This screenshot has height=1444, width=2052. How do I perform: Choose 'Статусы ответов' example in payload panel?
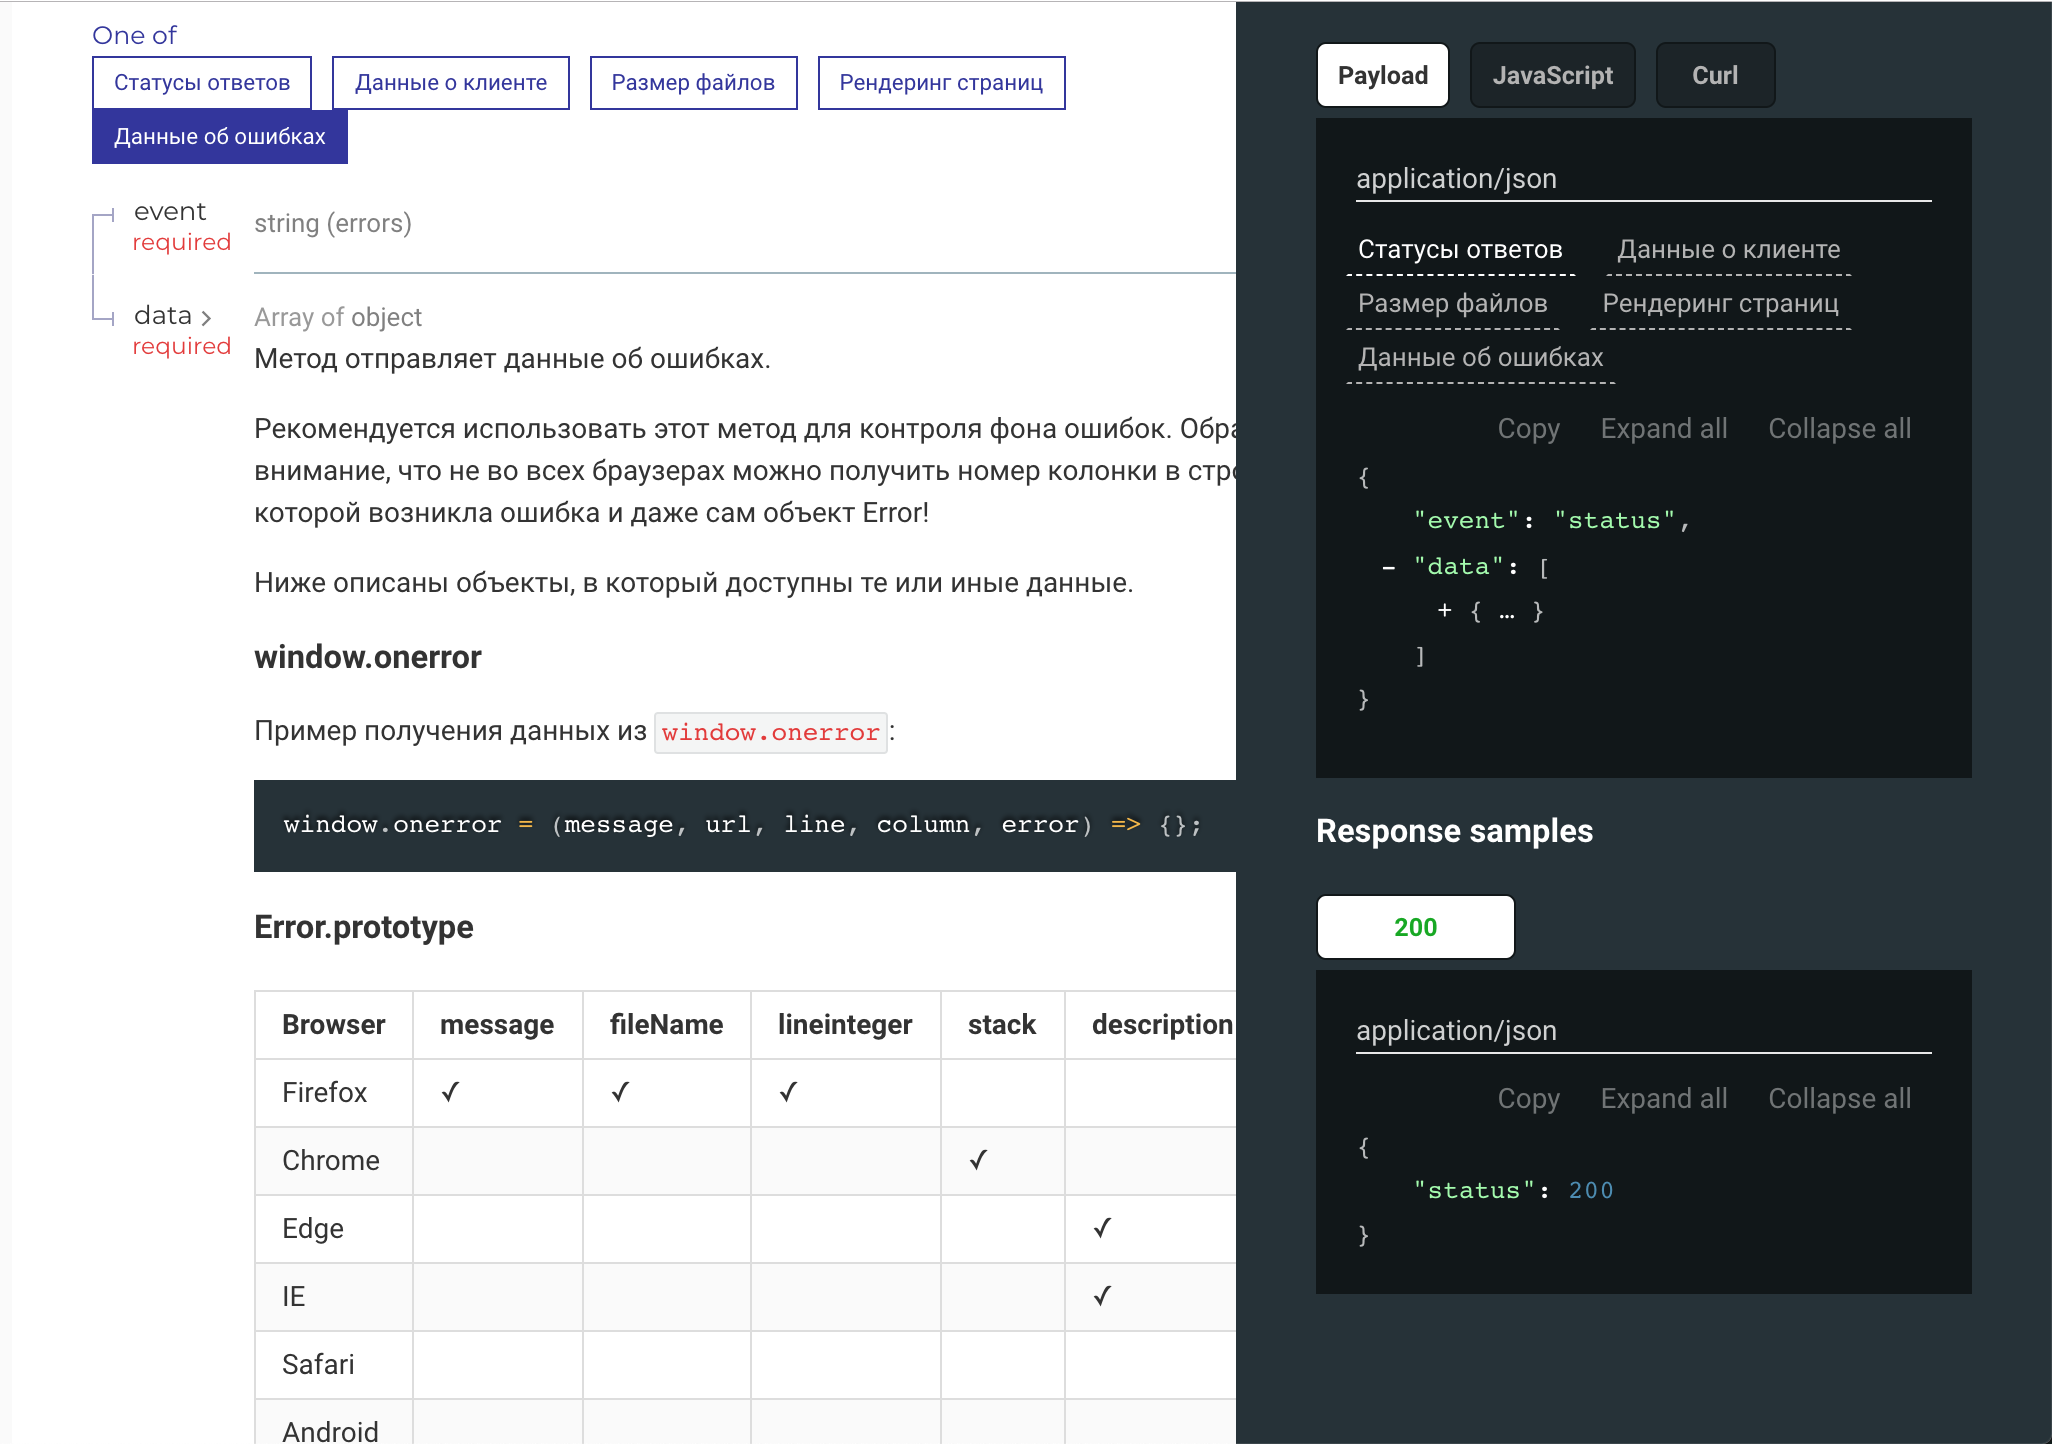[x=1460, y=250]
